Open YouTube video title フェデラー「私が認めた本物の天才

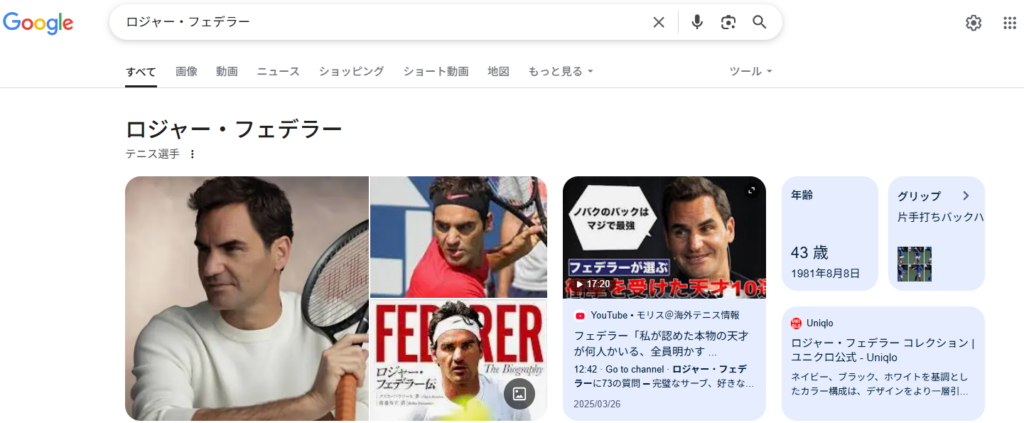(x=661, y=343)
